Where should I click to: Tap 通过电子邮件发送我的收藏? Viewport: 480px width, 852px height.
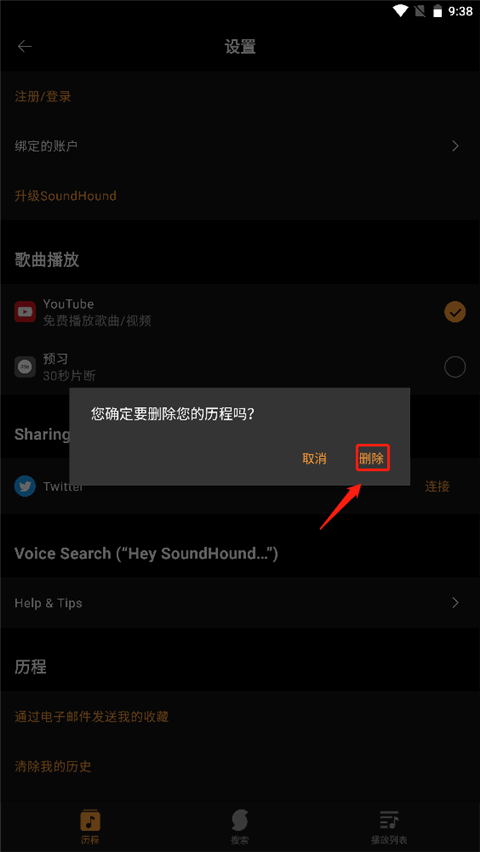point(91,717)
